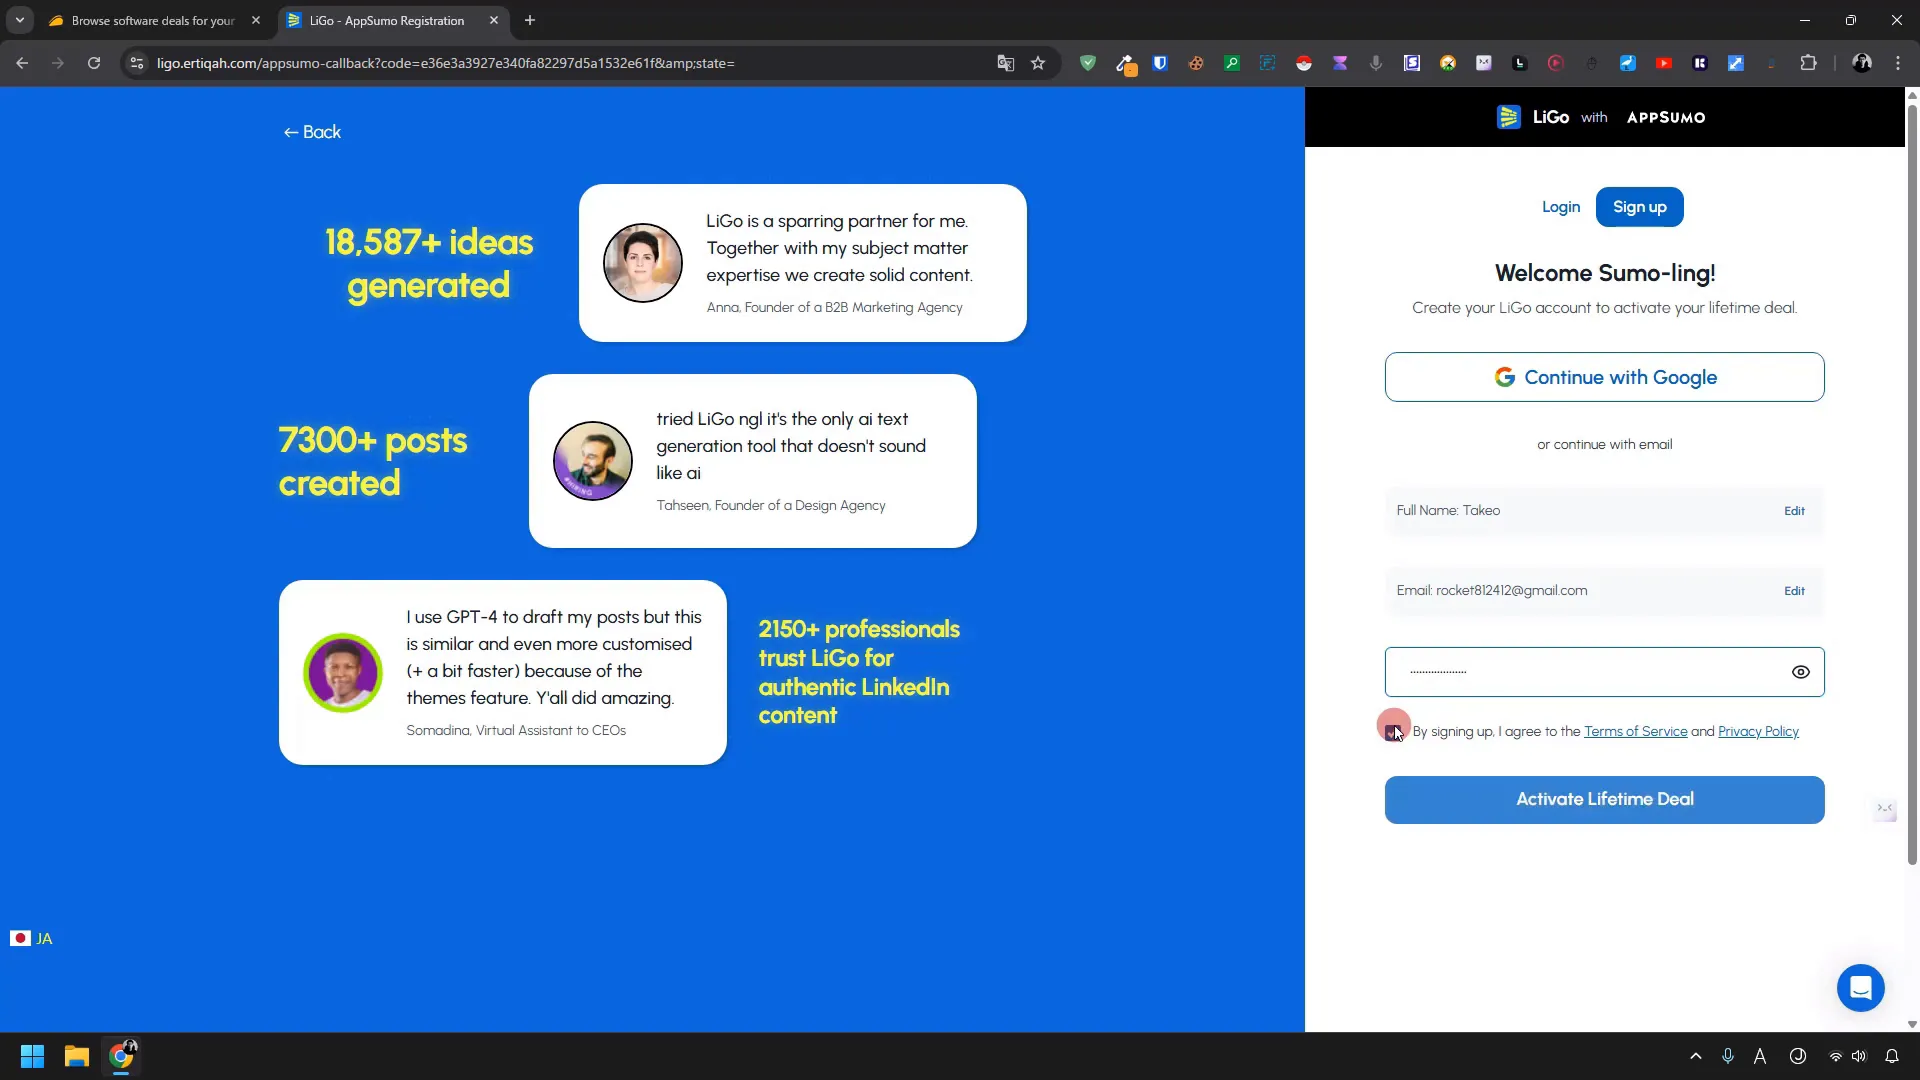Open the Terms of Service link
The height and width of the screenshot is (1080, 1920).
tap(1635, 732)
